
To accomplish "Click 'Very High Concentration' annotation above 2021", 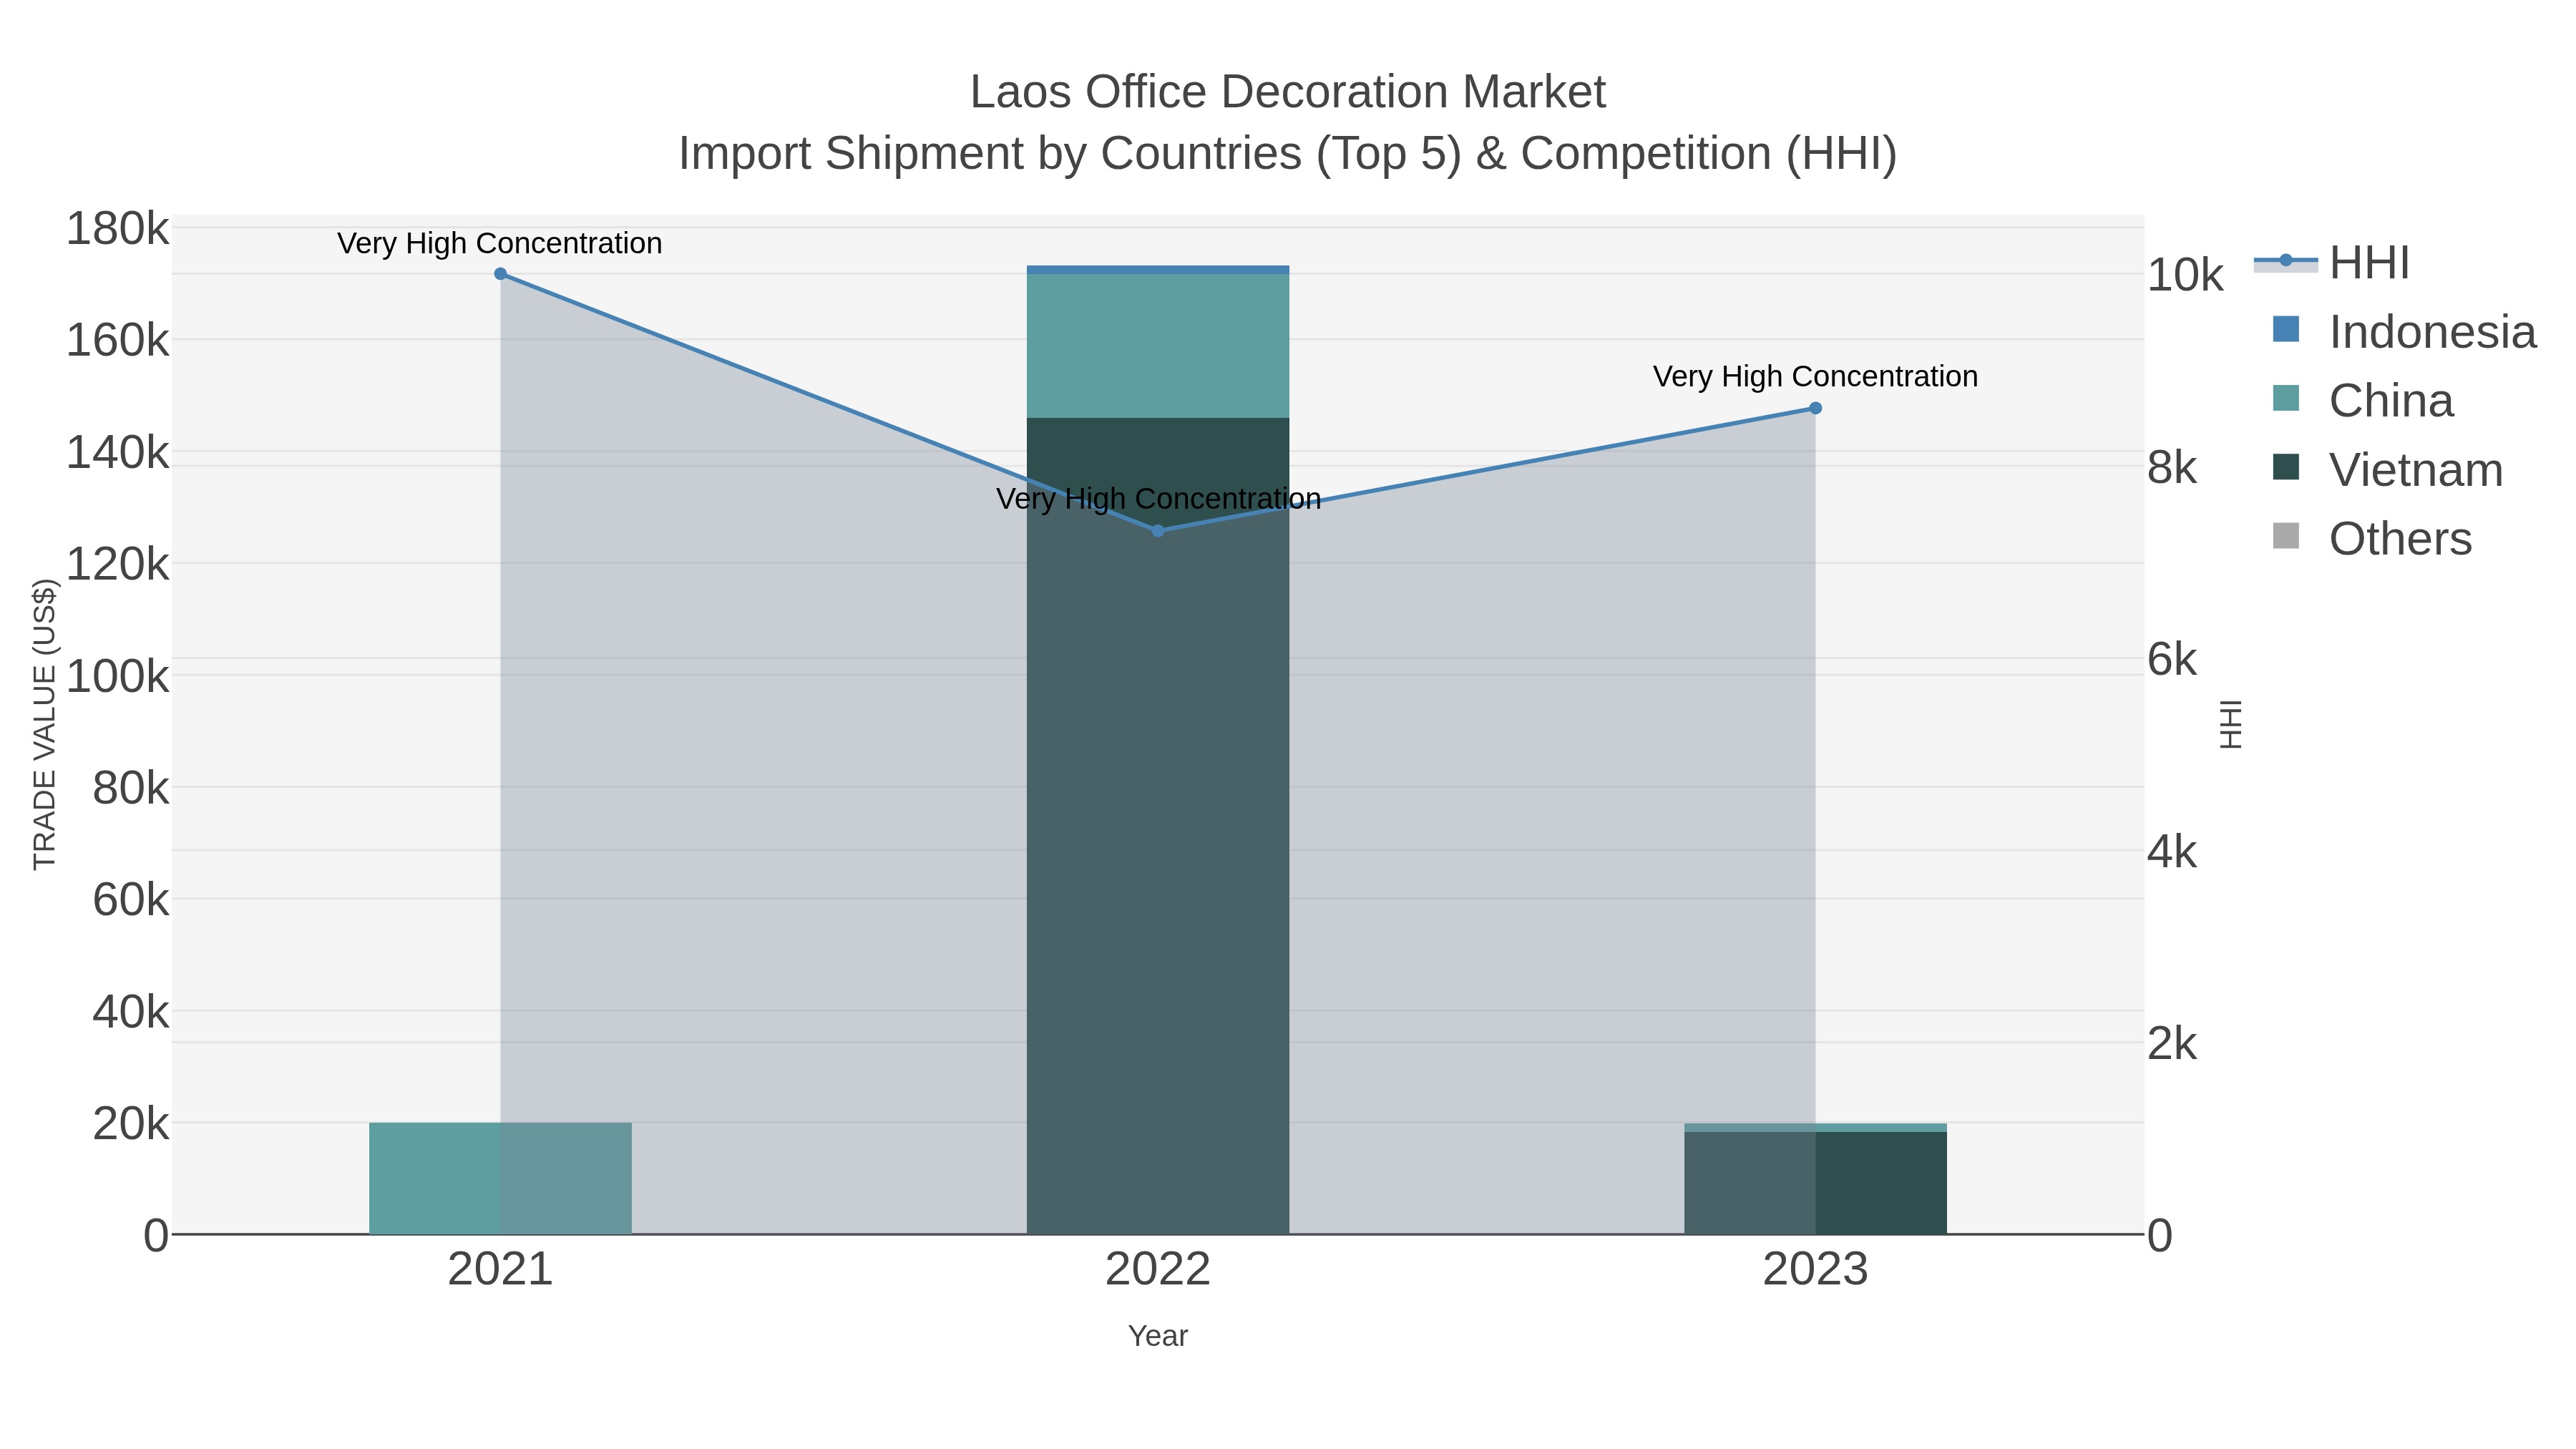I will (500, 243).
